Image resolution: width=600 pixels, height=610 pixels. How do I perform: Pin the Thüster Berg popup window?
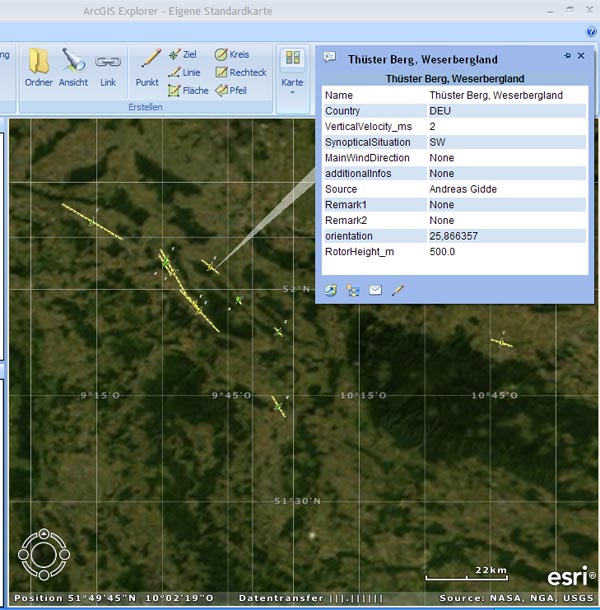point(567,56)
